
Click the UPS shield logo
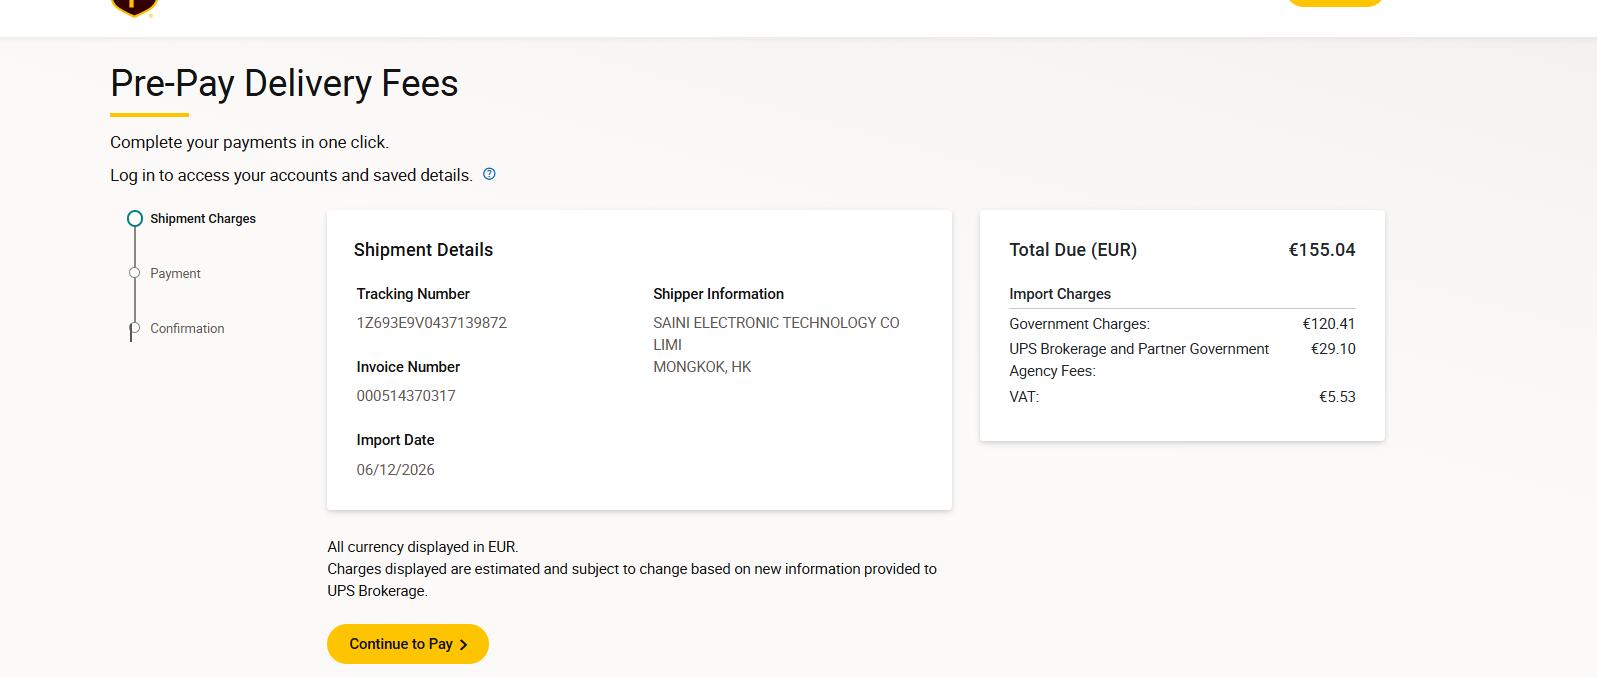point(134,7)
